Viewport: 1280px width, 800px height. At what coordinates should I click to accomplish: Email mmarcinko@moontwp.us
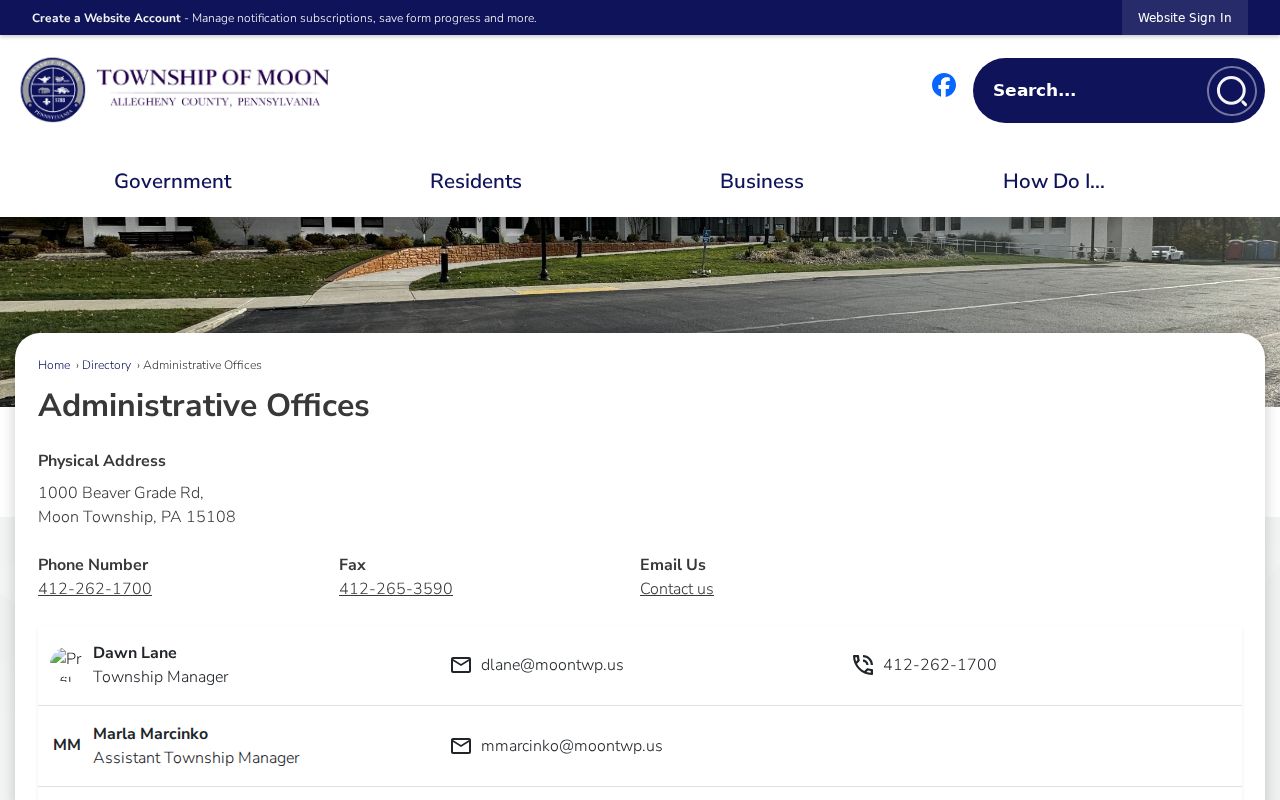pyautogui.click(x=572, y=746)
